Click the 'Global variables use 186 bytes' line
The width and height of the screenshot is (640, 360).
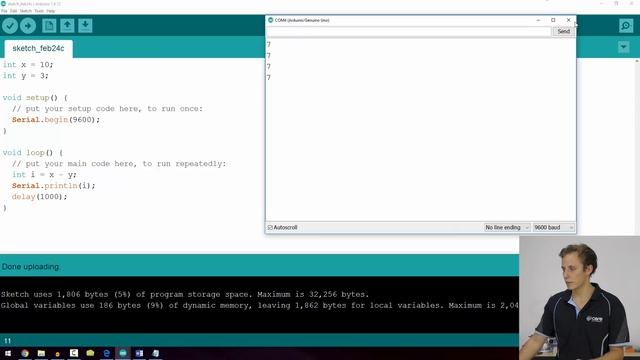[260, 305]
